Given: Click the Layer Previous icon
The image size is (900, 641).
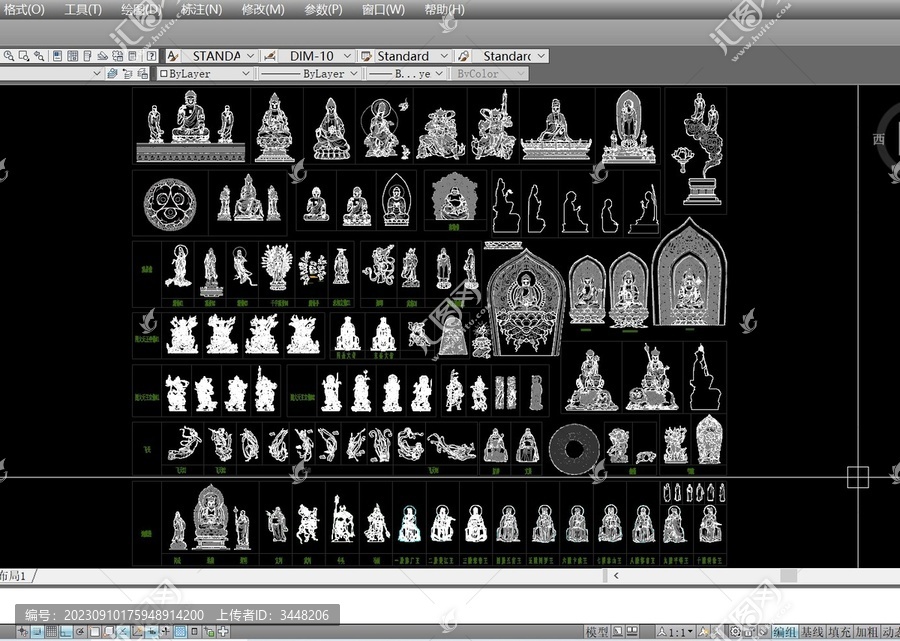Looking at the screenshot, I should (127, 73).
